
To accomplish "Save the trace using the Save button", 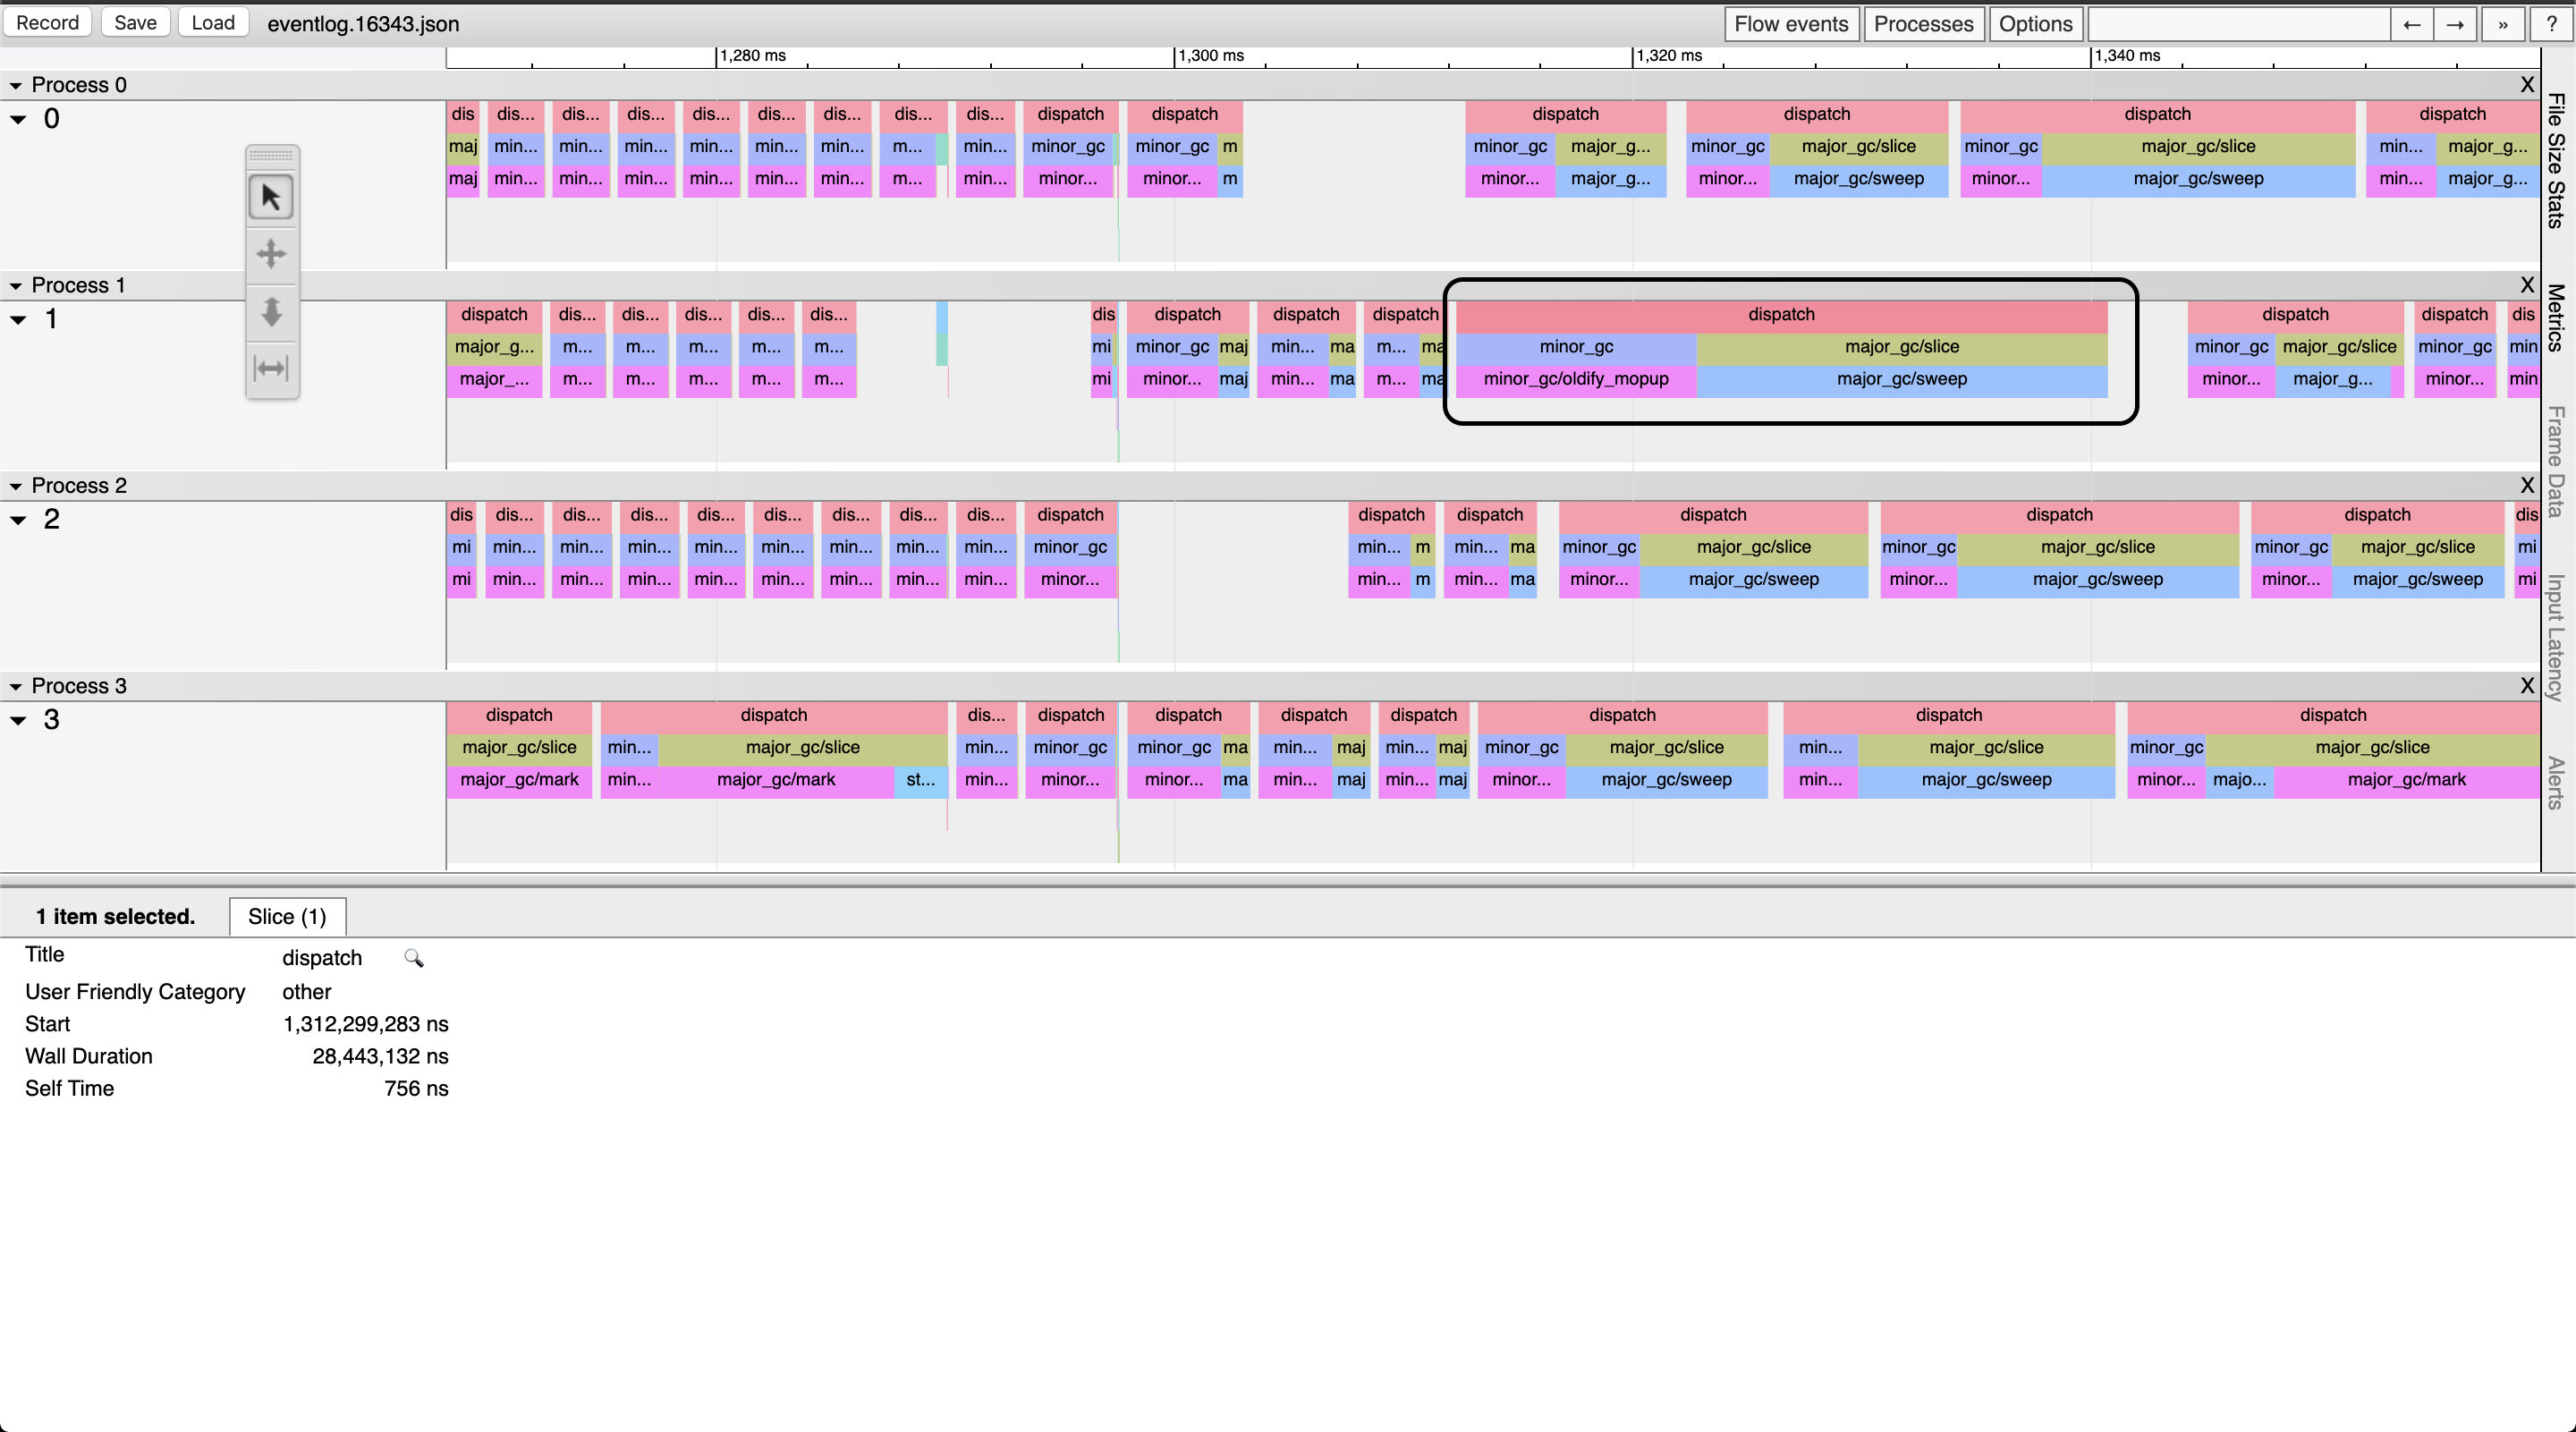I will [x=134, y=22].
